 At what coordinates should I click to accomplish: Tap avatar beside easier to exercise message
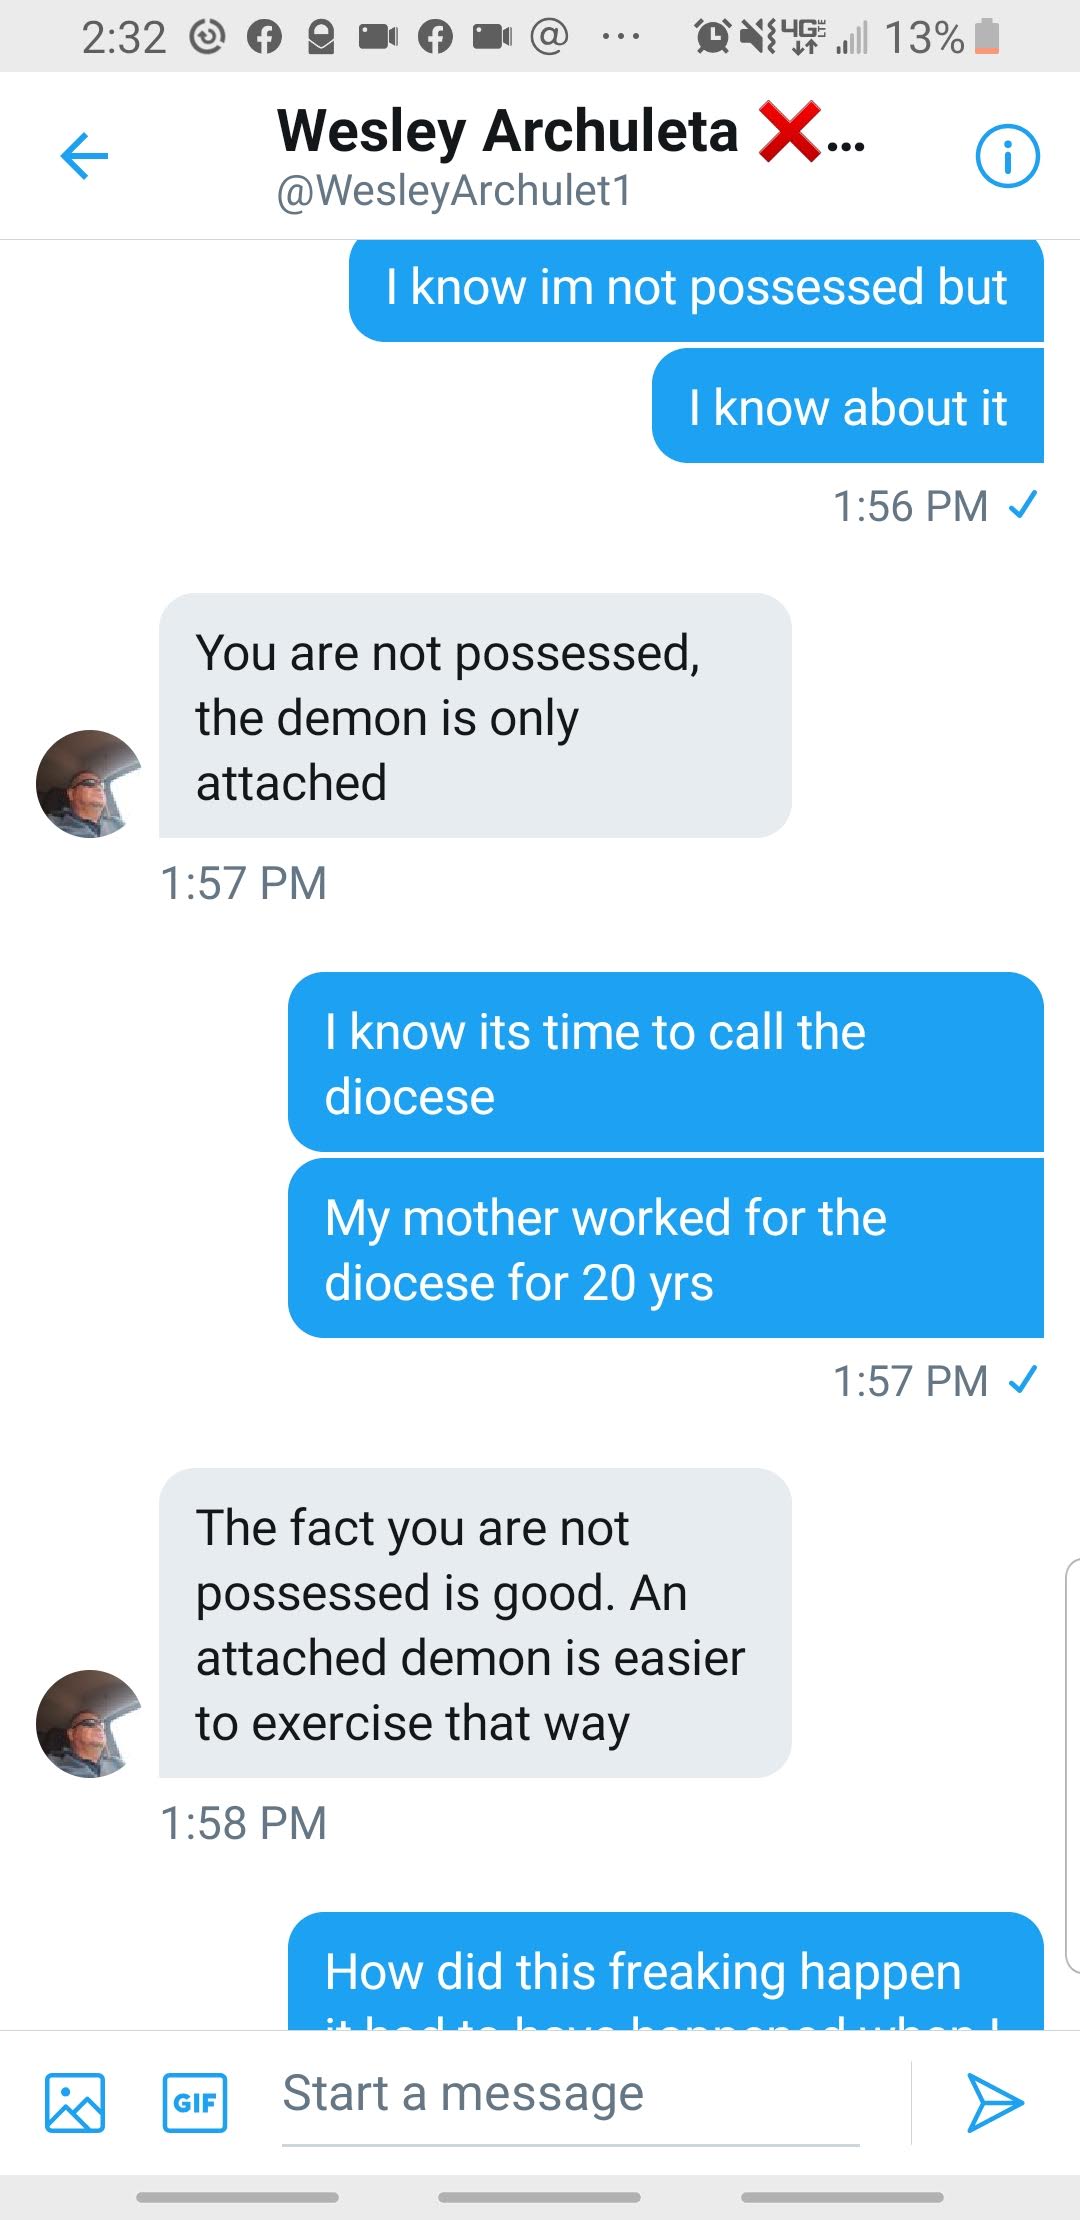[x=90, y=1723]
